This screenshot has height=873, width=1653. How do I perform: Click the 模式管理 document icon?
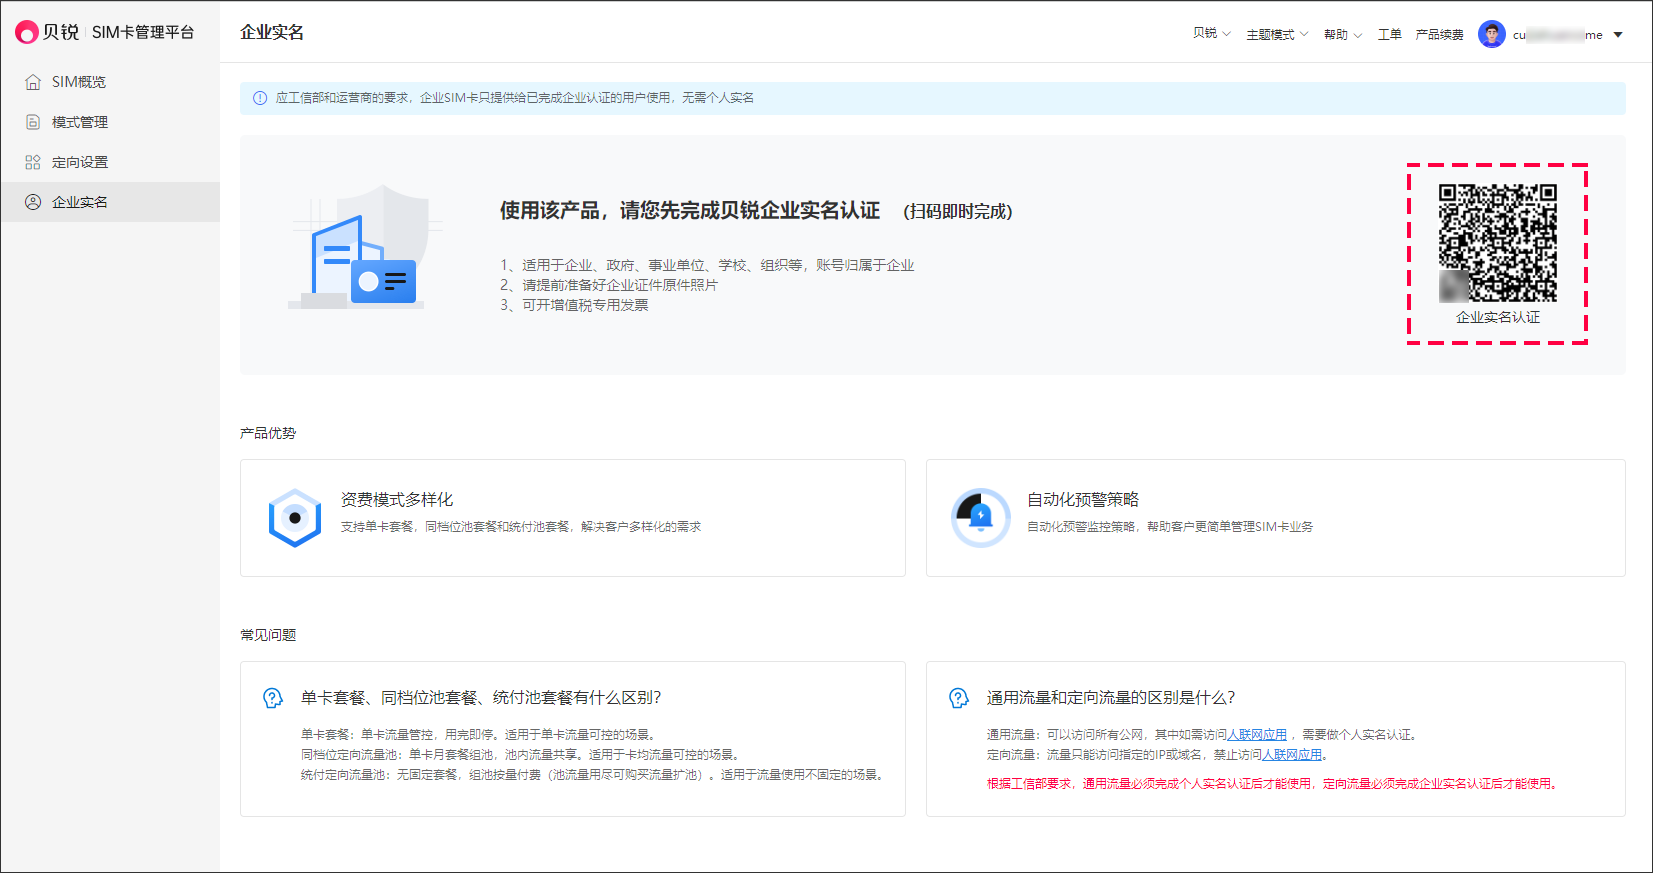pos(33,122)
